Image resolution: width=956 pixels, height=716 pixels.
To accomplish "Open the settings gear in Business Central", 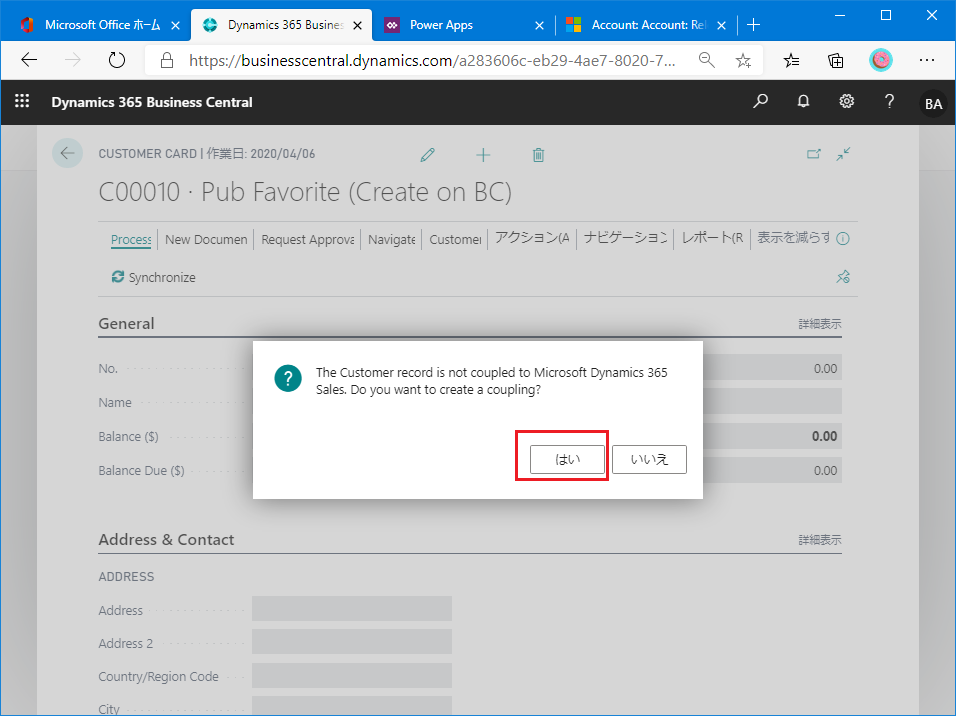I will (847, 101).
